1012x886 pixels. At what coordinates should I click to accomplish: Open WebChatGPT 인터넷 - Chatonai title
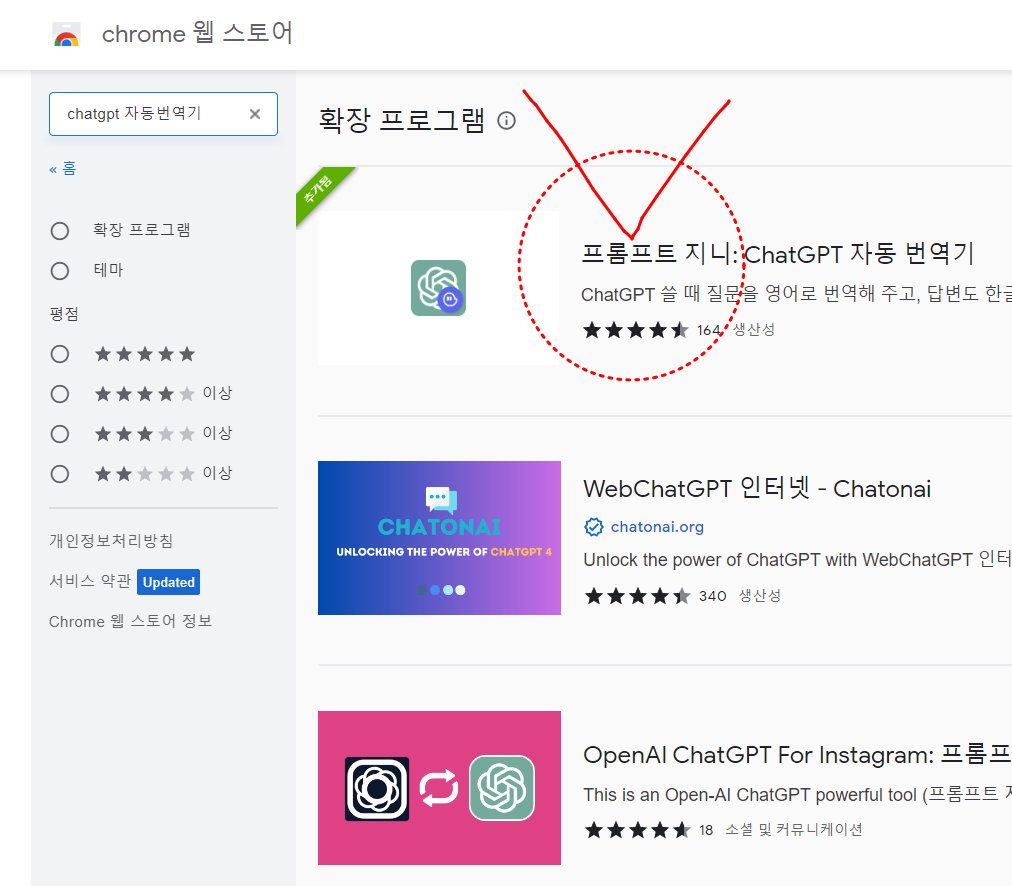757,488
